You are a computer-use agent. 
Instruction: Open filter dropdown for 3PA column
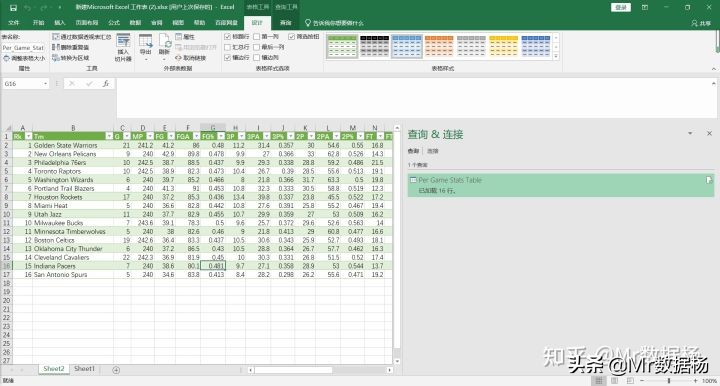point(266,136)
